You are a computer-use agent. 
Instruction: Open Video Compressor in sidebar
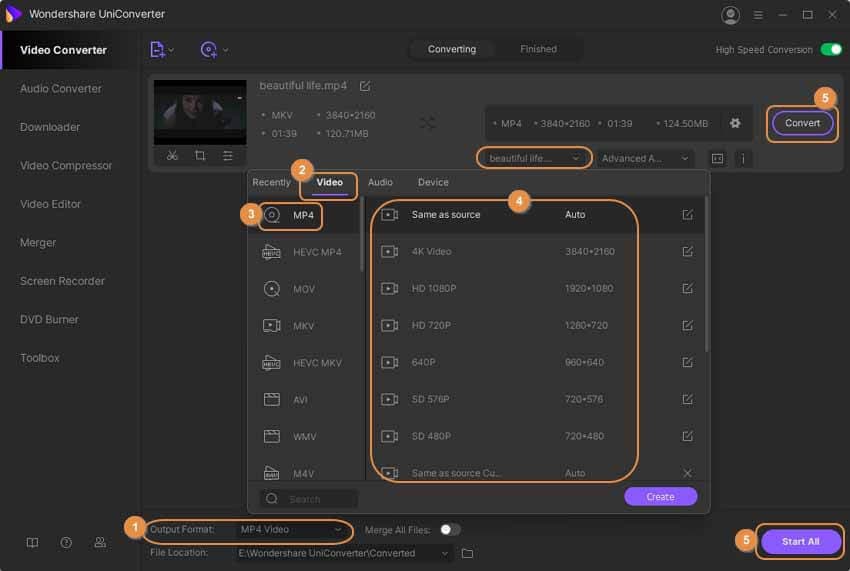click(66, 165)
